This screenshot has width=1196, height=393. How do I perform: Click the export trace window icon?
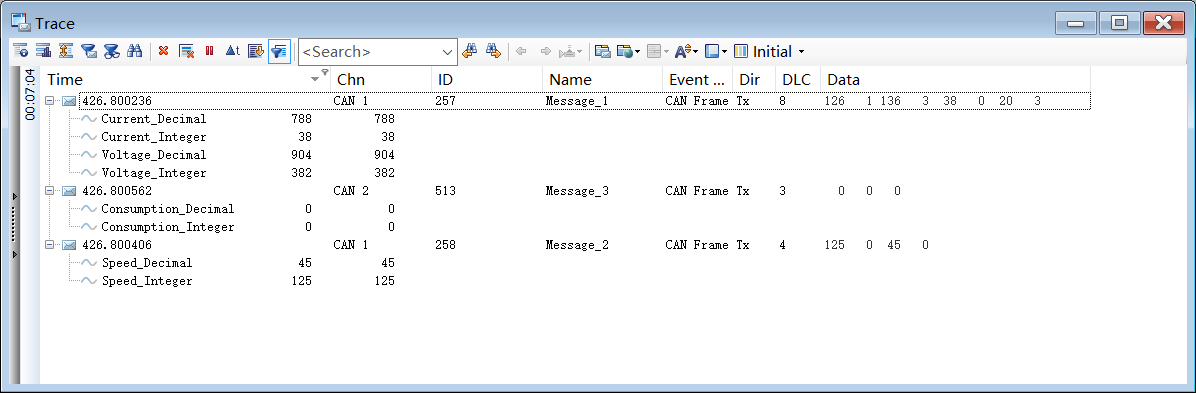pyautogui.click(x=603, y=51)
